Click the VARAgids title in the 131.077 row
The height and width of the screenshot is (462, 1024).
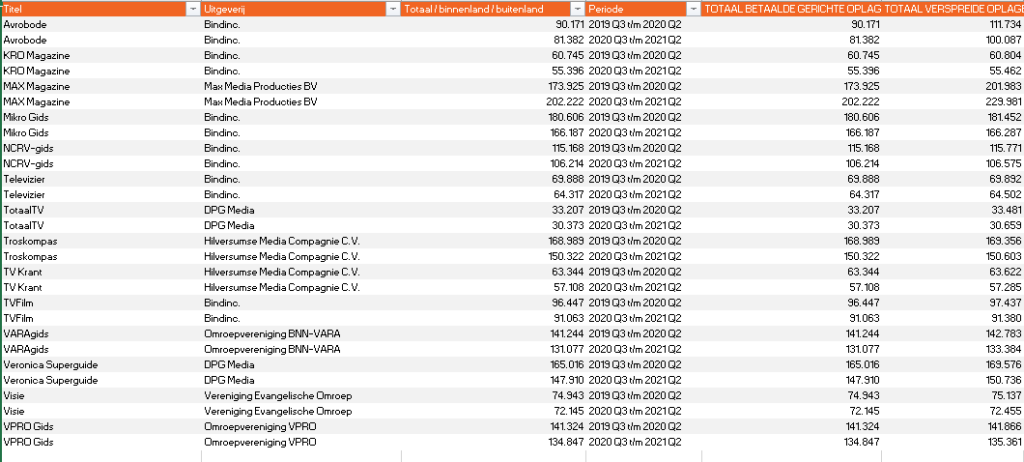[25, 350]
